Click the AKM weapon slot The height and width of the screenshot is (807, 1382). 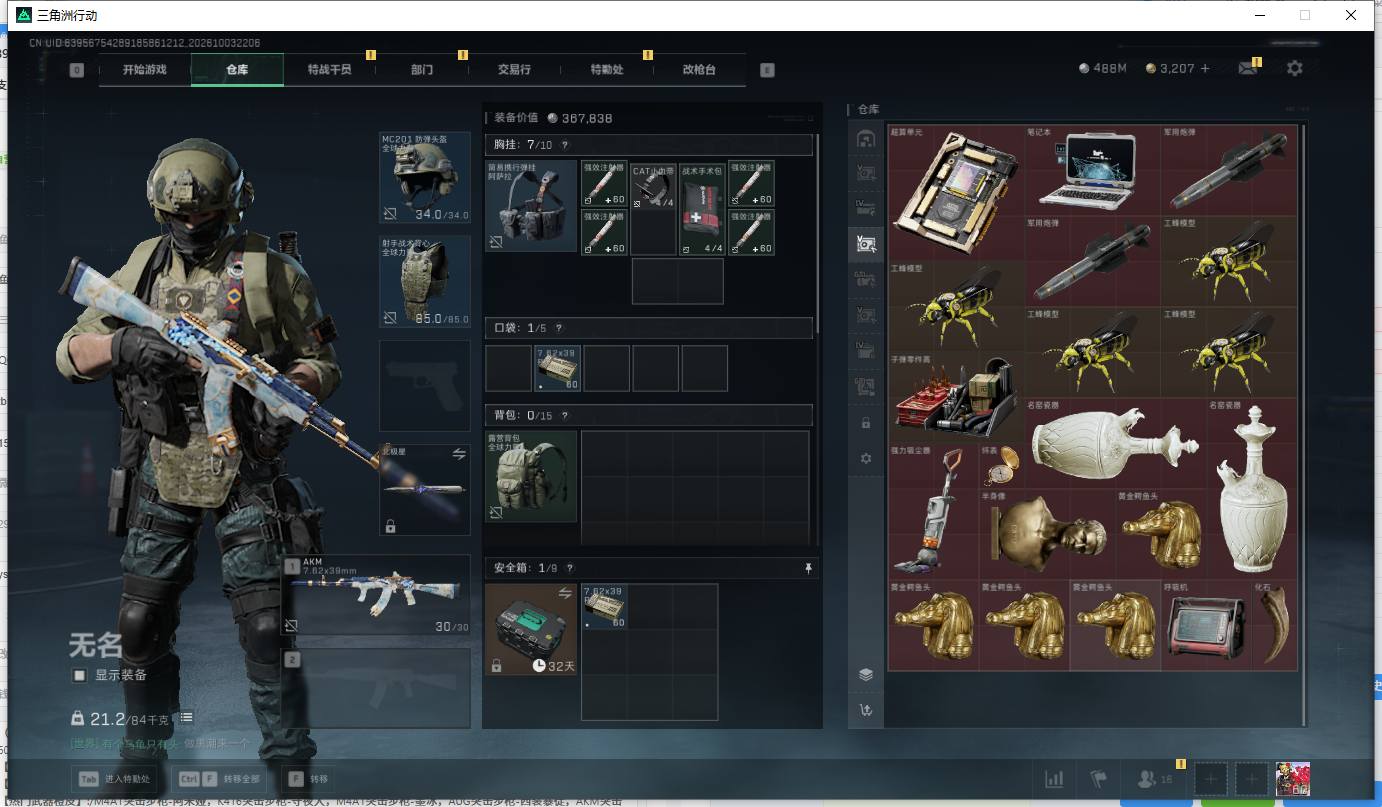(x=377, y=595)
